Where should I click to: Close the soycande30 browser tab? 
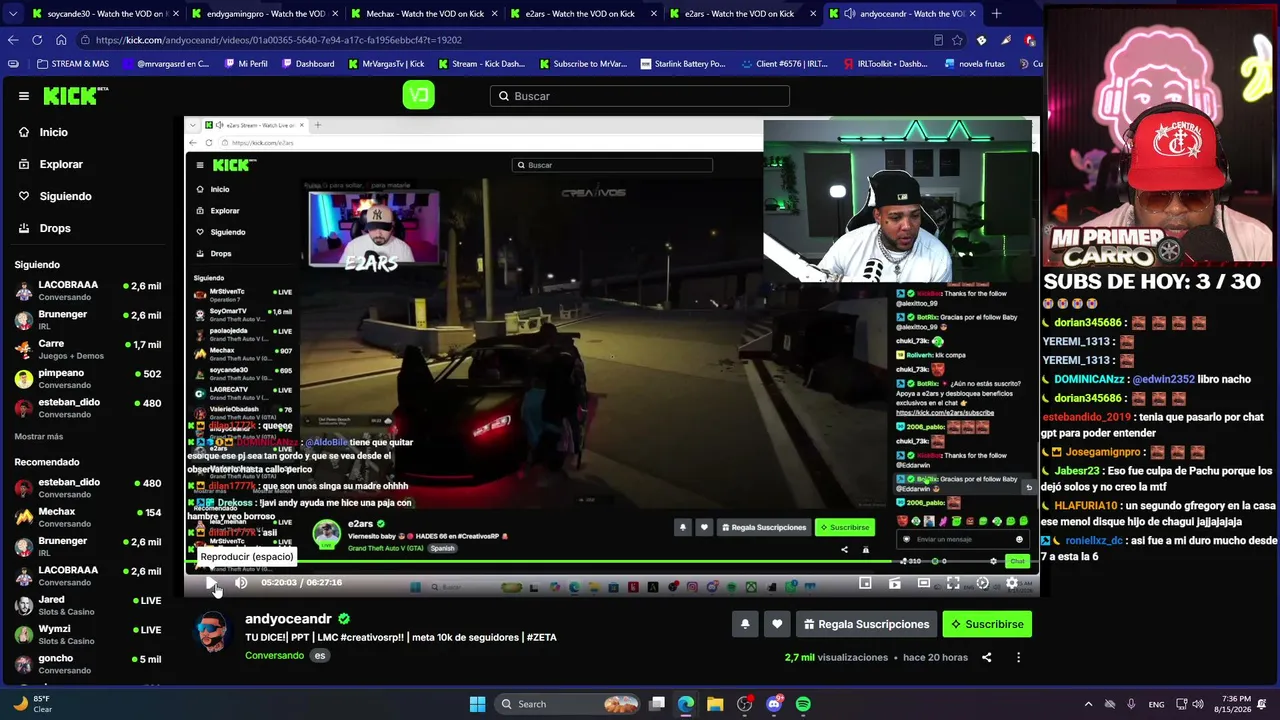(175, 14)
